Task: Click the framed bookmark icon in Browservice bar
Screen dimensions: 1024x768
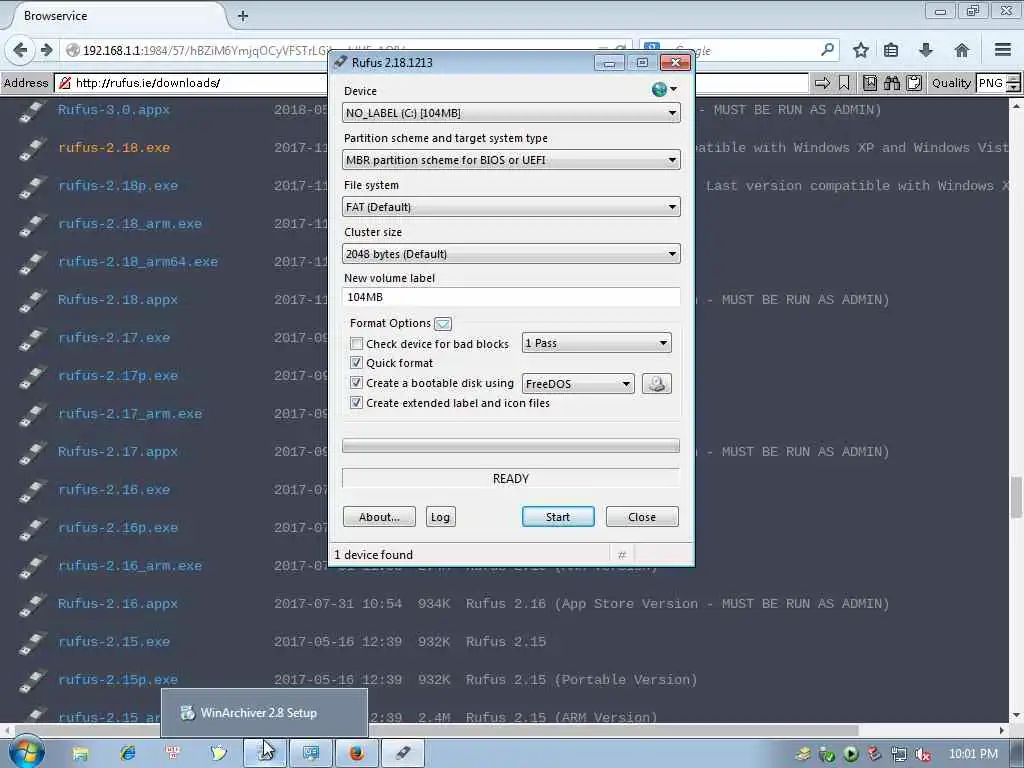Action: point(870,83)
